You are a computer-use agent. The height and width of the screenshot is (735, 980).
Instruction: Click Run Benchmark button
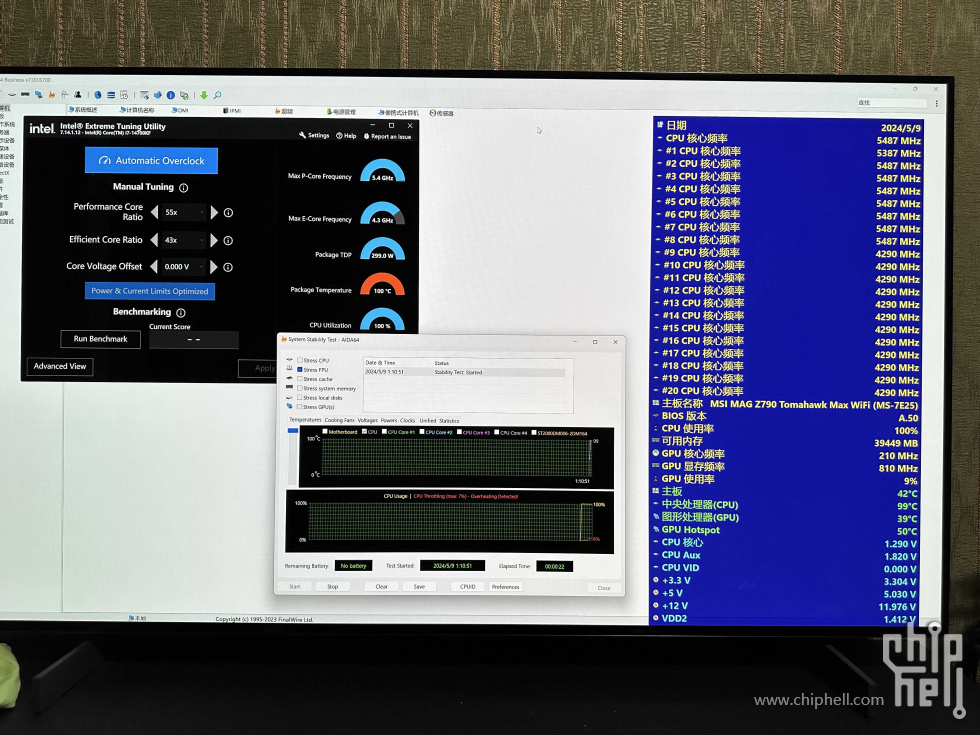100,339
